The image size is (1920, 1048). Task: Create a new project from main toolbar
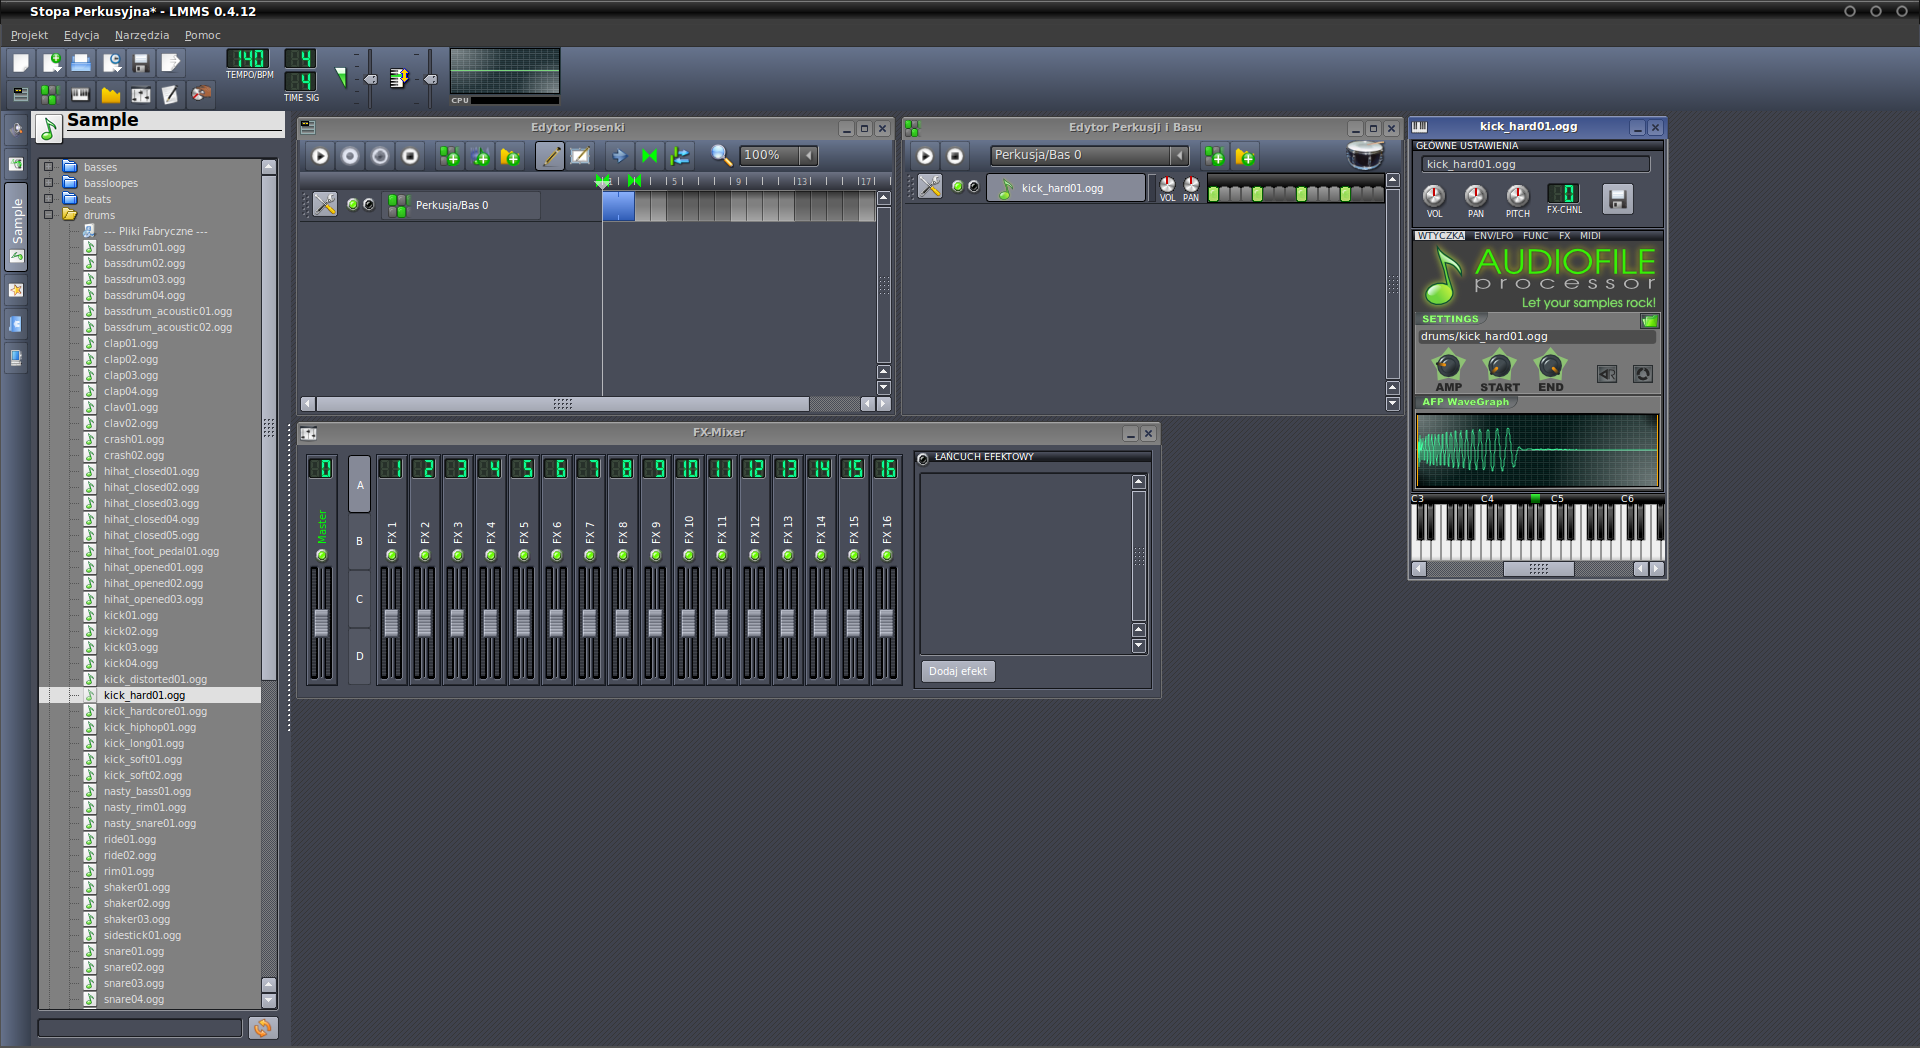20,63
